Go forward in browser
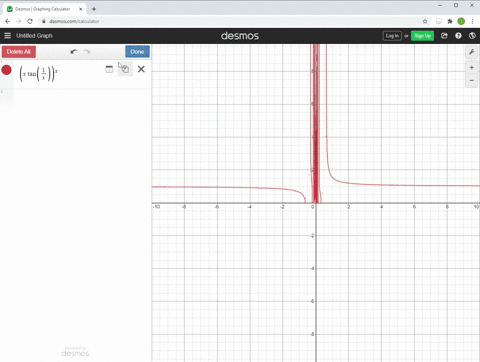The height and width of the screenshot is (362, 480). 19,21
